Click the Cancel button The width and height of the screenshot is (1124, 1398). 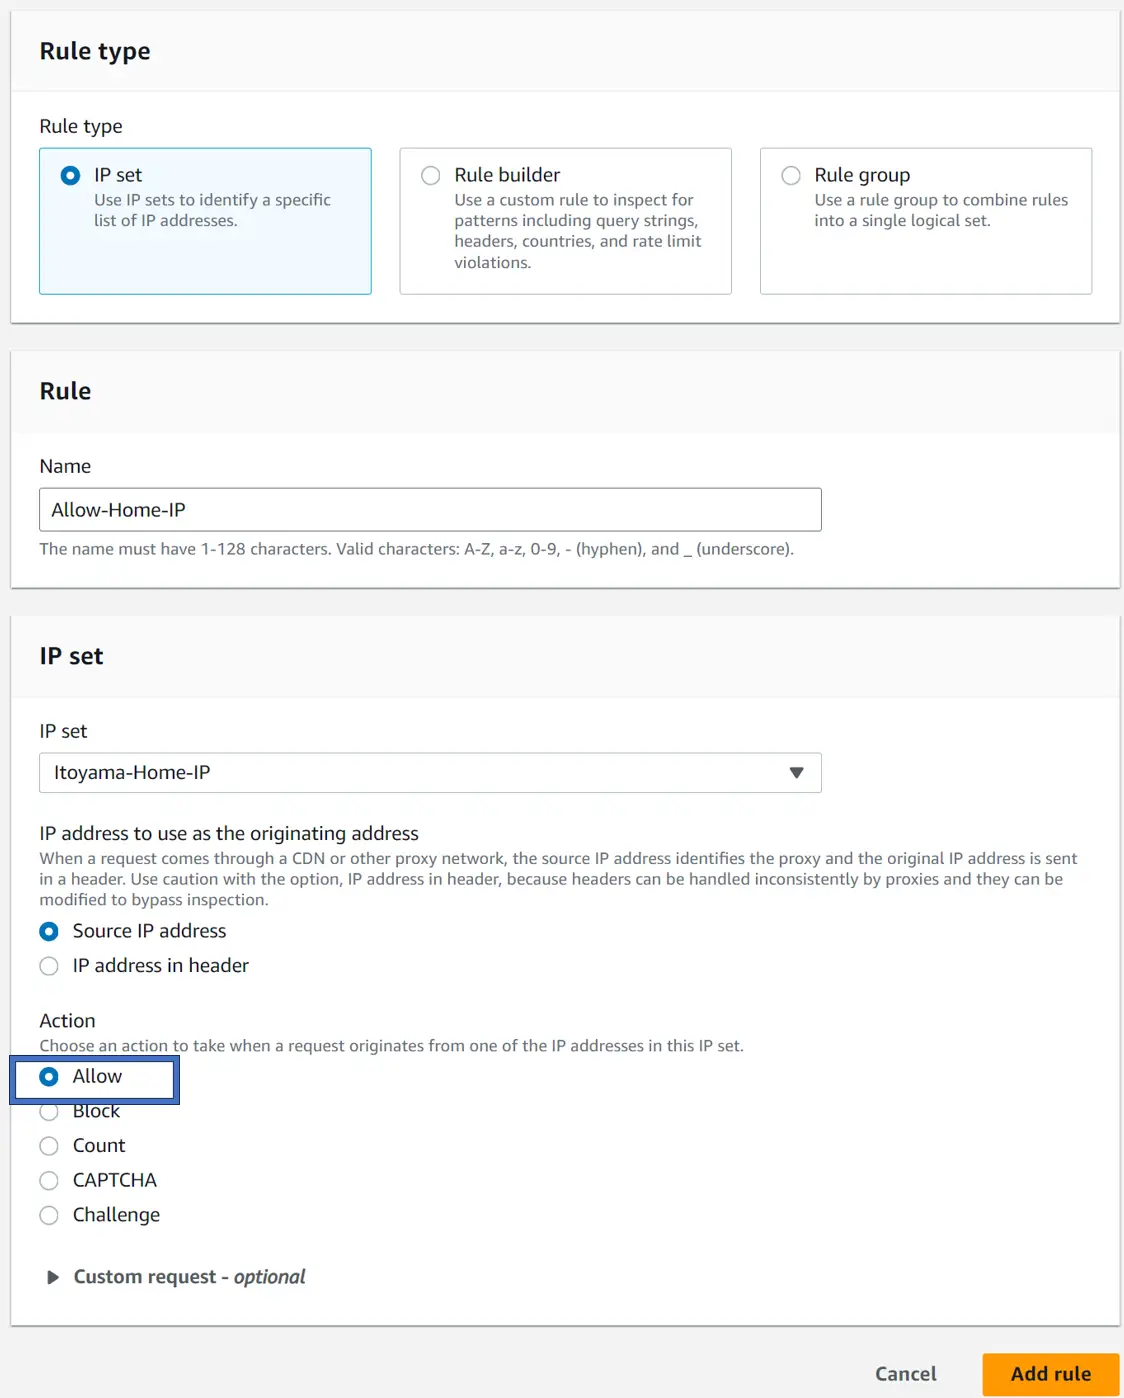906,1374
